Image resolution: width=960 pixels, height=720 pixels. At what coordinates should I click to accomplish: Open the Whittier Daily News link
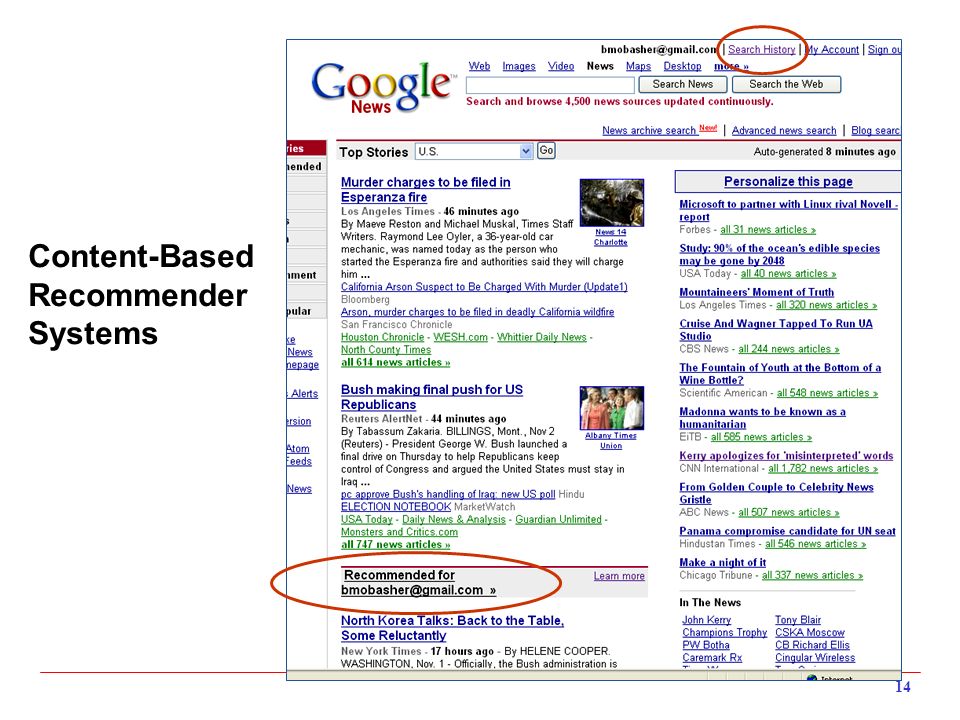coord(541,337)
